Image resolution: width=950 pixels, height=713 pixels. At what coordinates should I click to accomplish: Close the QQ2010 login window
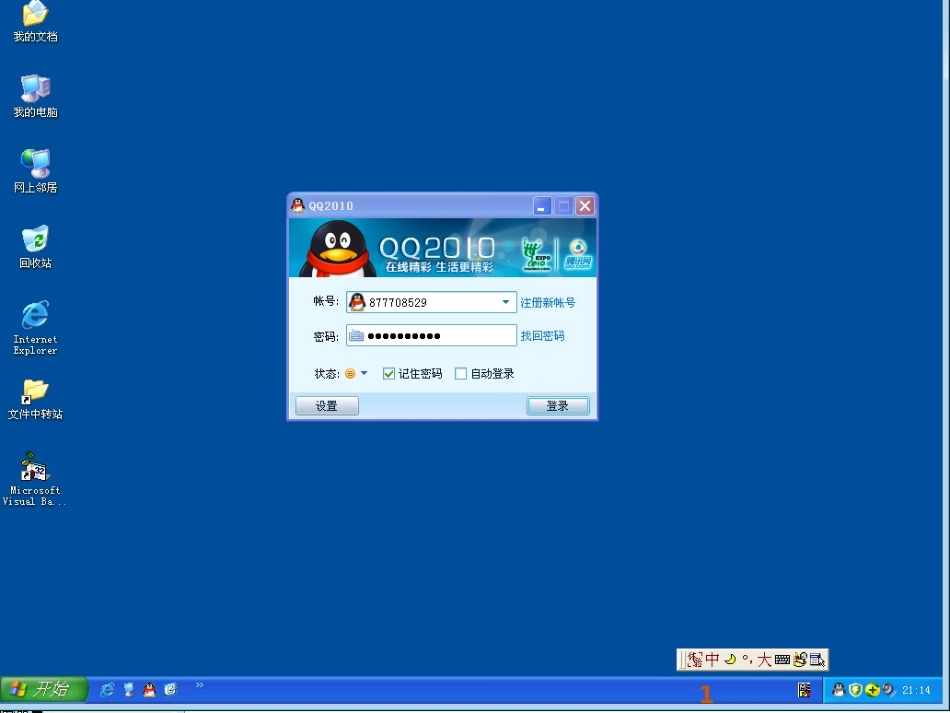point(585,206)
